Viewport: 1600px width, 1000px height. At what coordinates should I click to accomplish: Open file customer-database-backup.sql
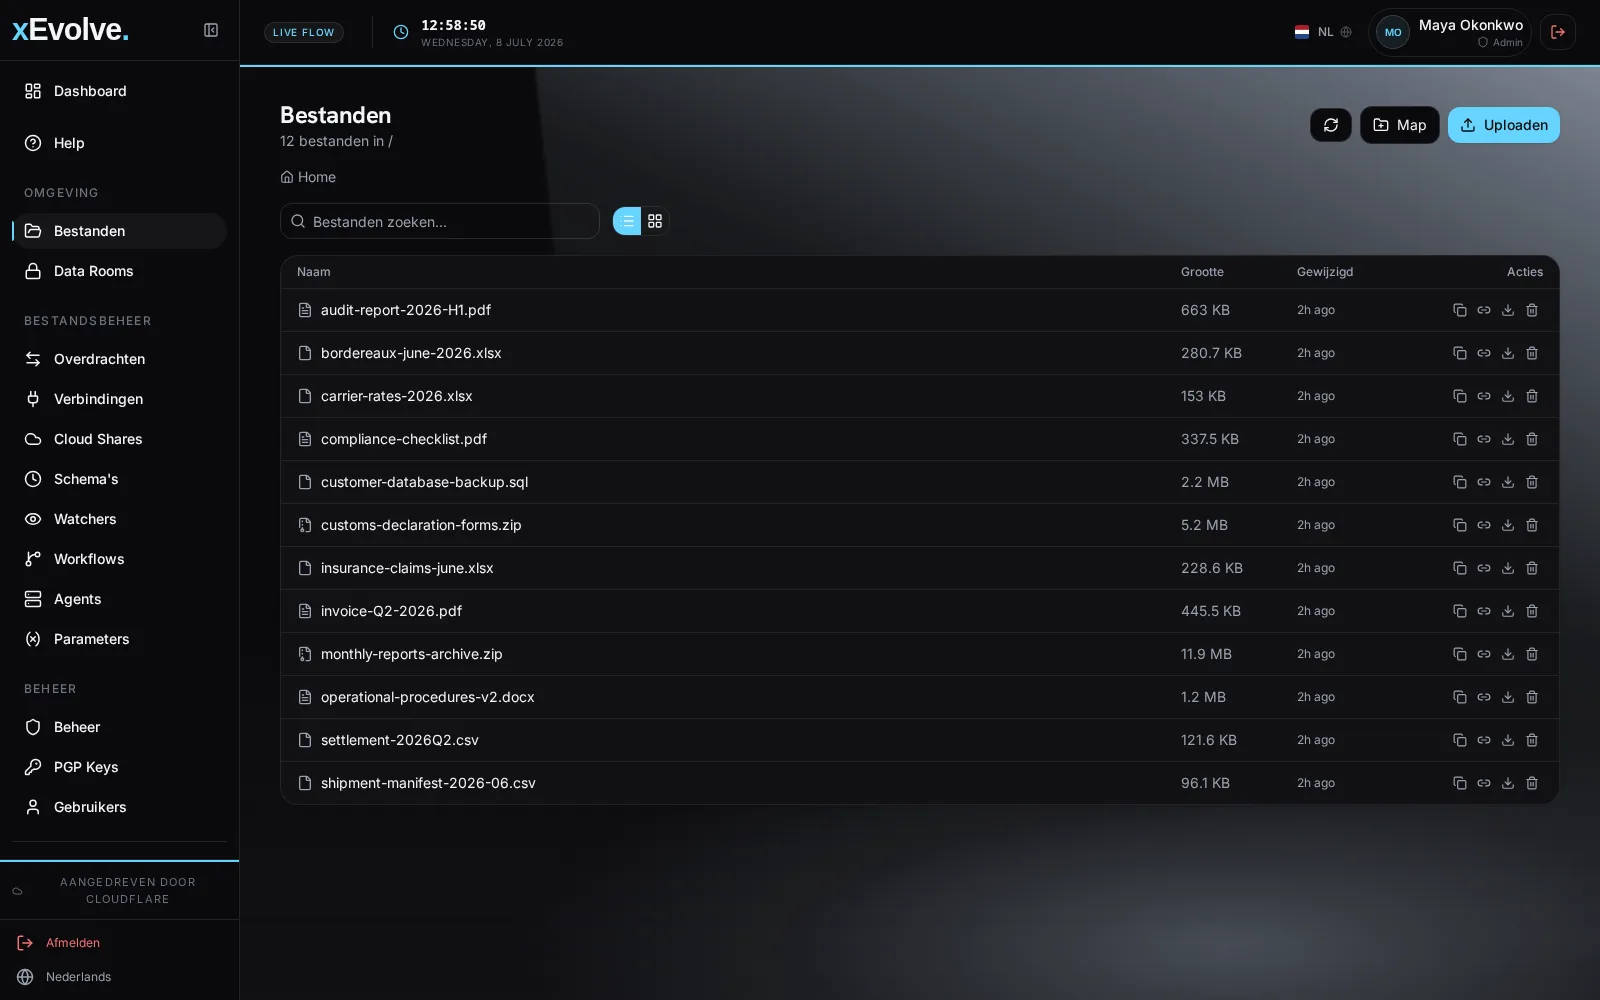tap(424, 482)
